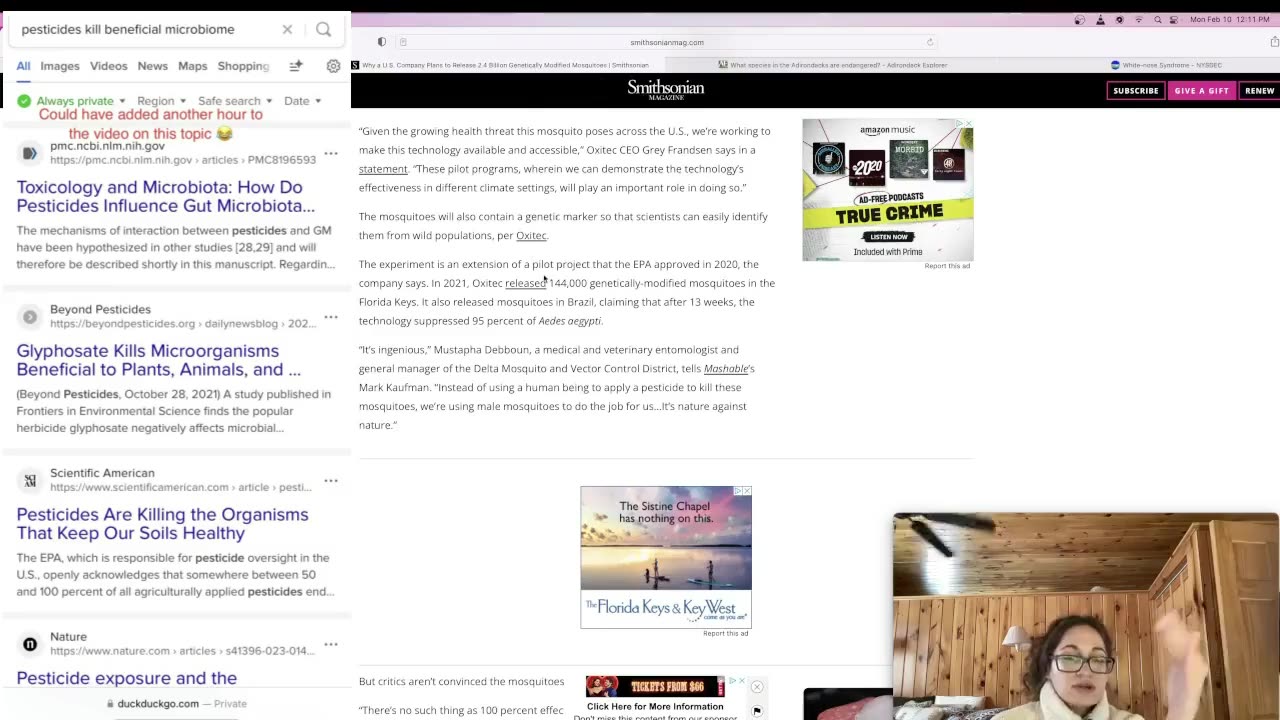Select the All results tab
1280x720 pixels.
click(x=23, y=66)
